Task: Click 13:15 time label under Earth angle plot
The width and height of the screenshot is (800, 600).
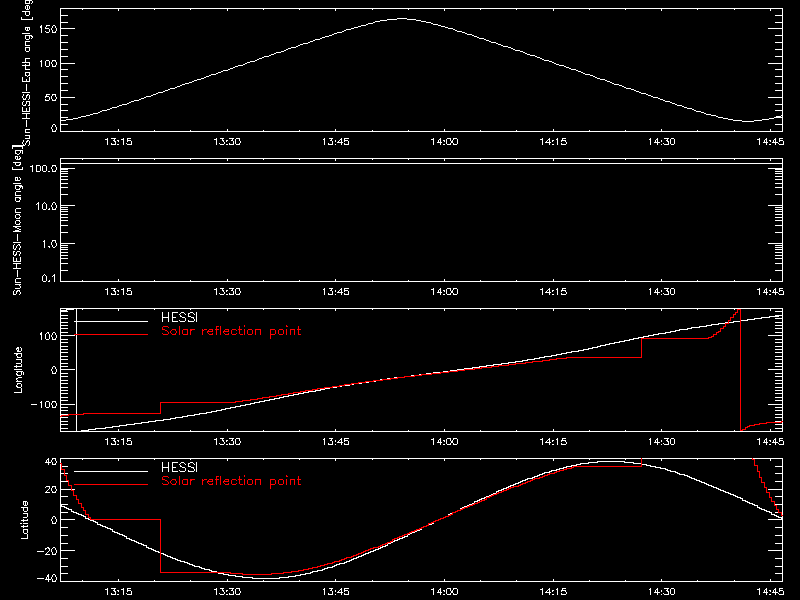Action: pyautogui.click(x=118, y=142)
